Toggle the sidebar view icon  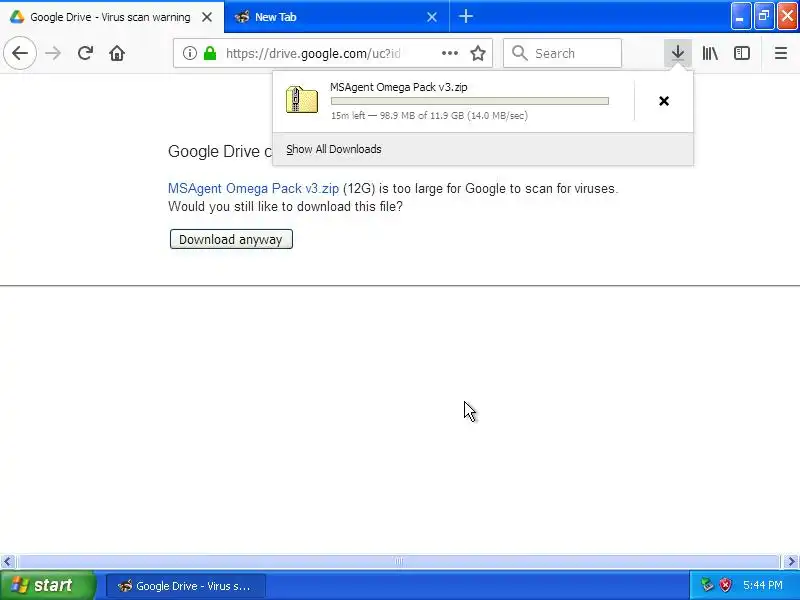point(741,53)
